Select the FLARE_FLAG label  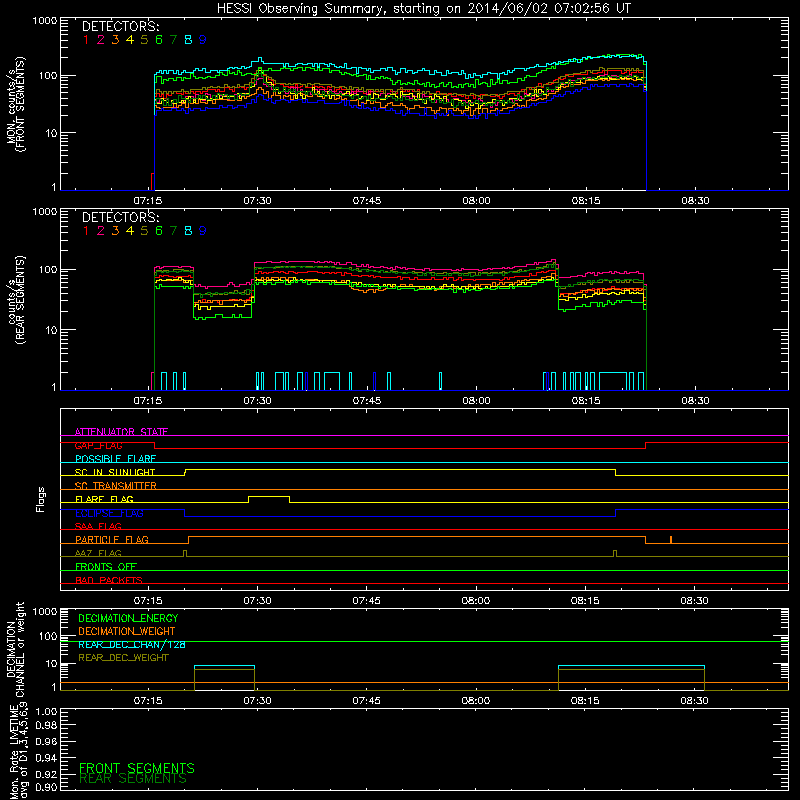pos(104,499)
